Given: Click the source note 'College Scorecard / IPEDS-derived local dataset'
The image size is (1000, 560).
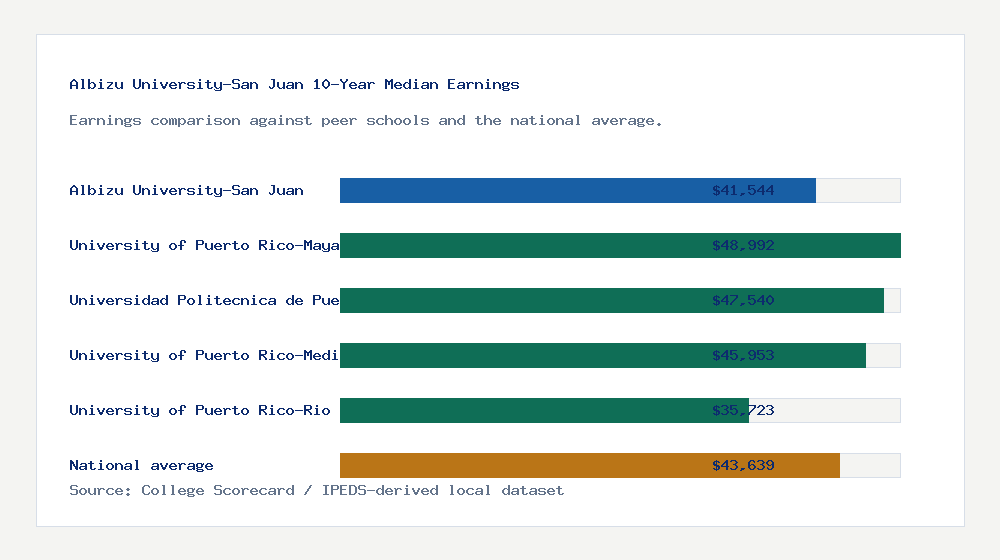Looking at the screenshot, I should click(x=353, y=490).
